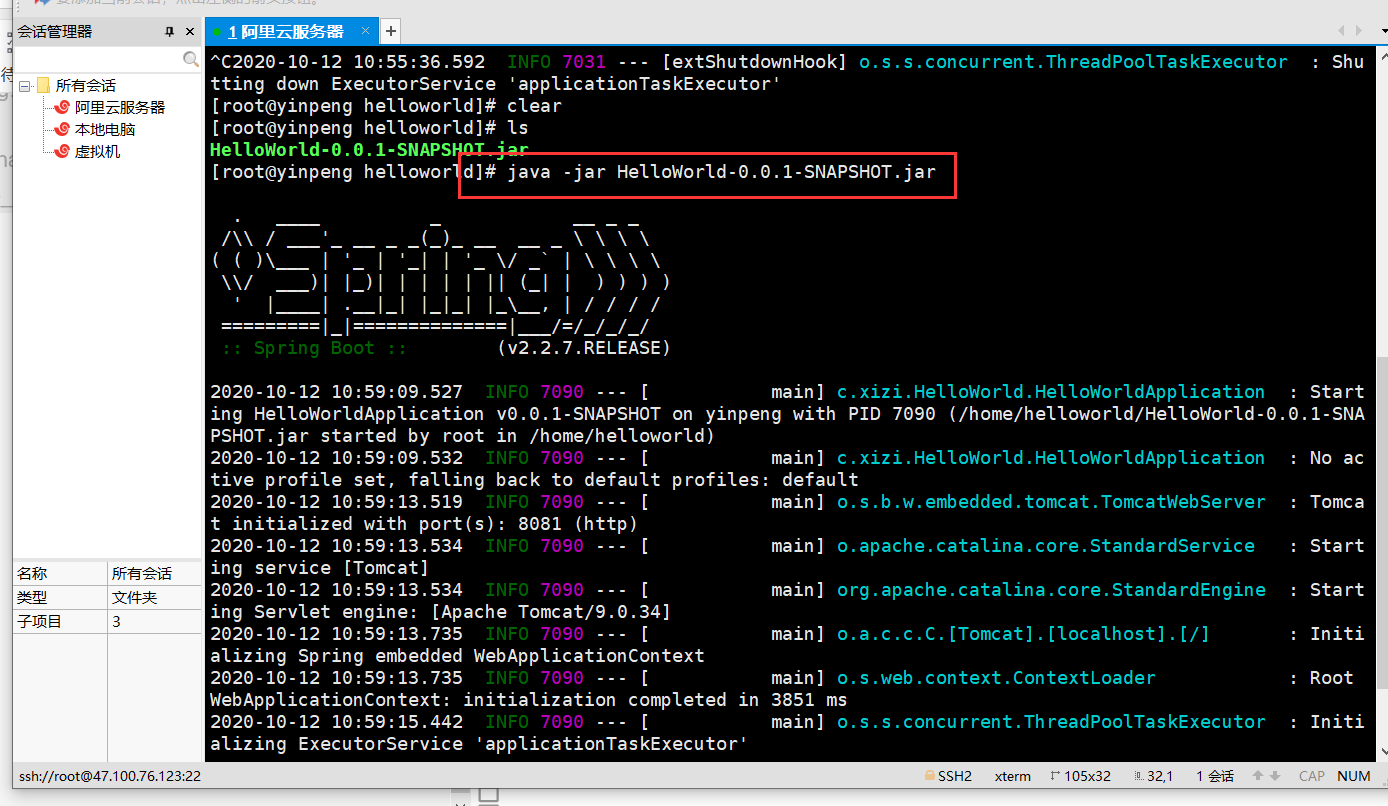Click the SSH2 status bar label
1388x806 pixels.
pyautogui.click(x=954, y=776)
